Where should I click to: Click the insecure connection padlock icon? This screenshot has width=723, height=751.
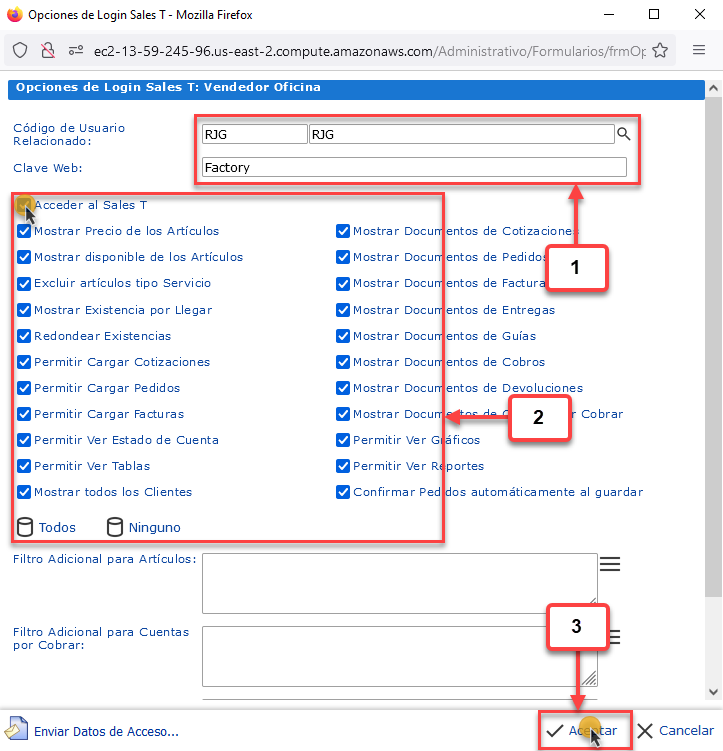click(47, 50)
